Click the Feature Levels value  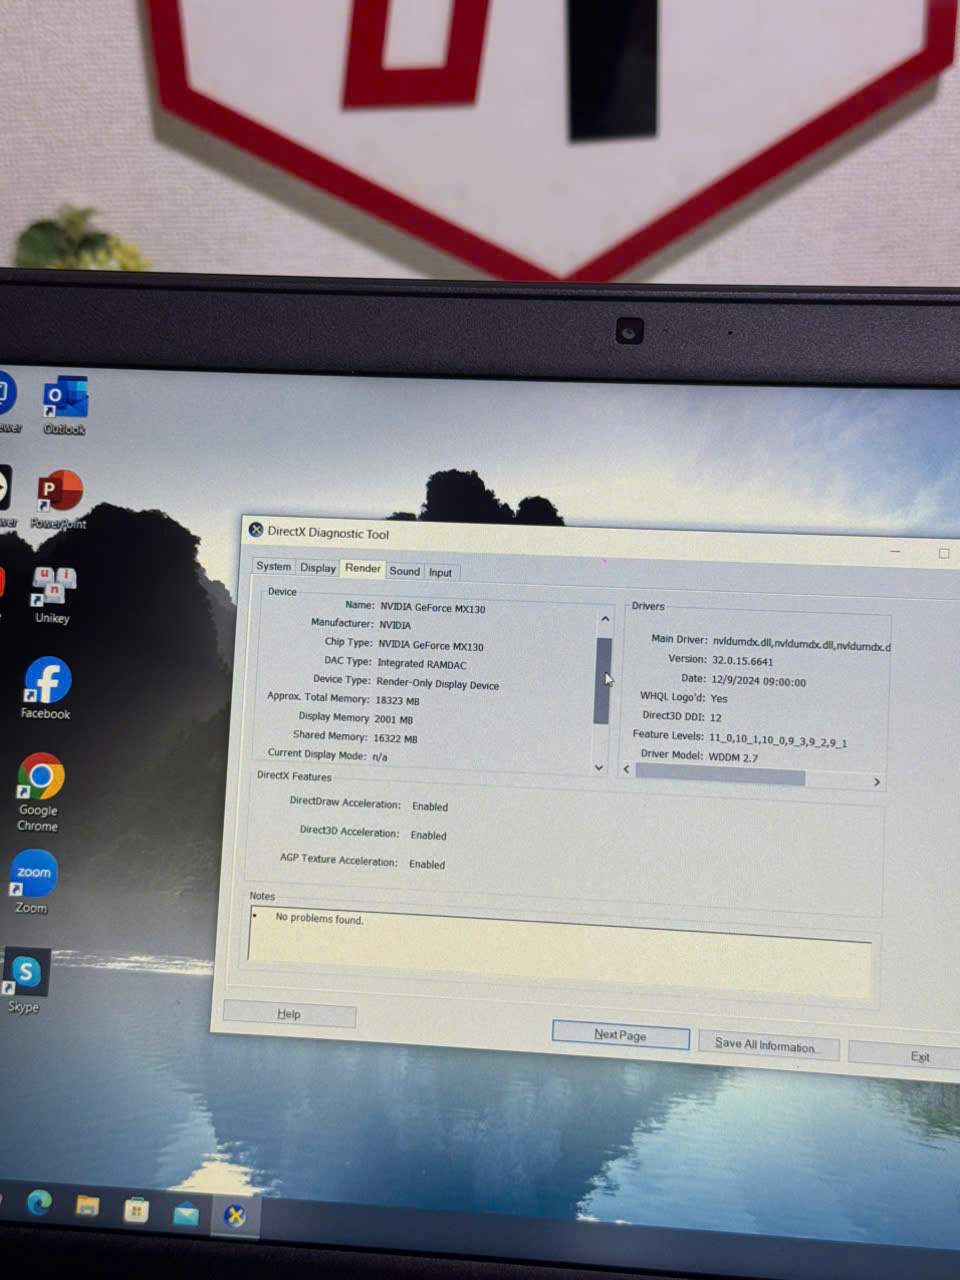778,741
